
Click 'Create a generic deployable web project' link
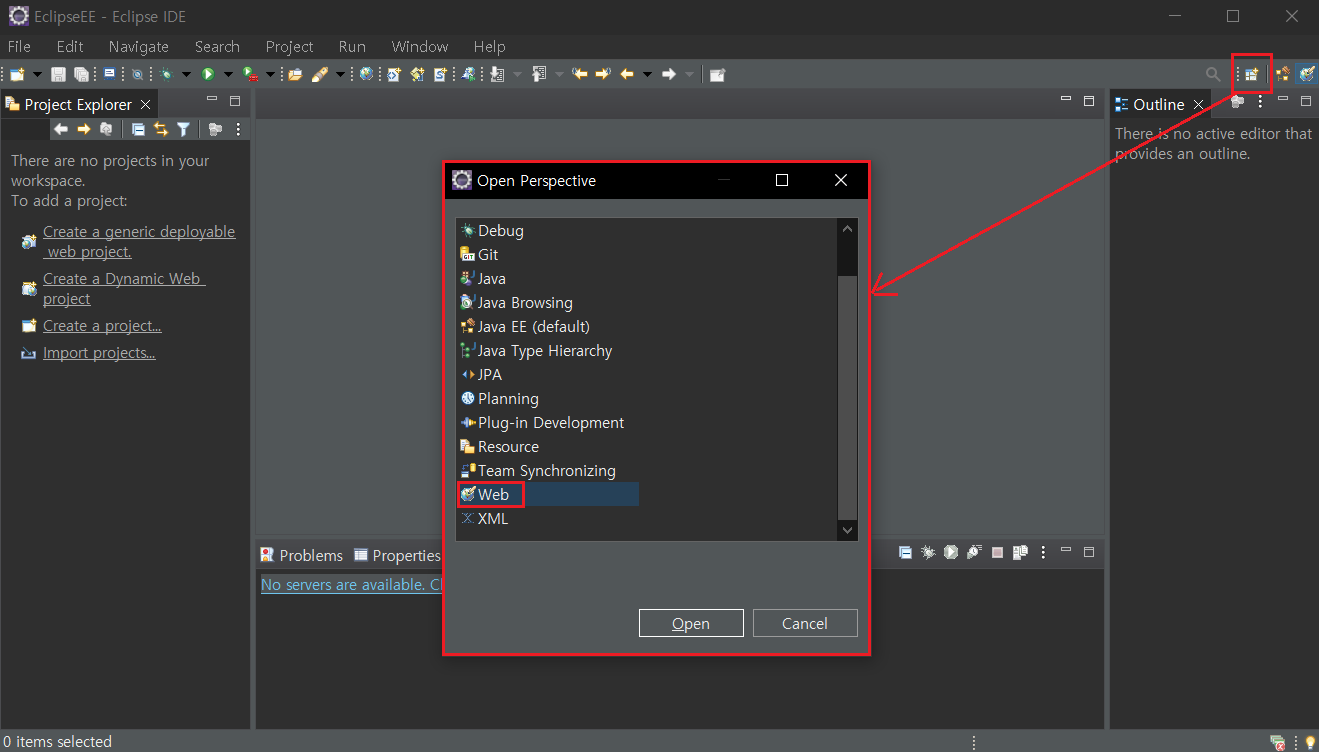coord(139,241)
